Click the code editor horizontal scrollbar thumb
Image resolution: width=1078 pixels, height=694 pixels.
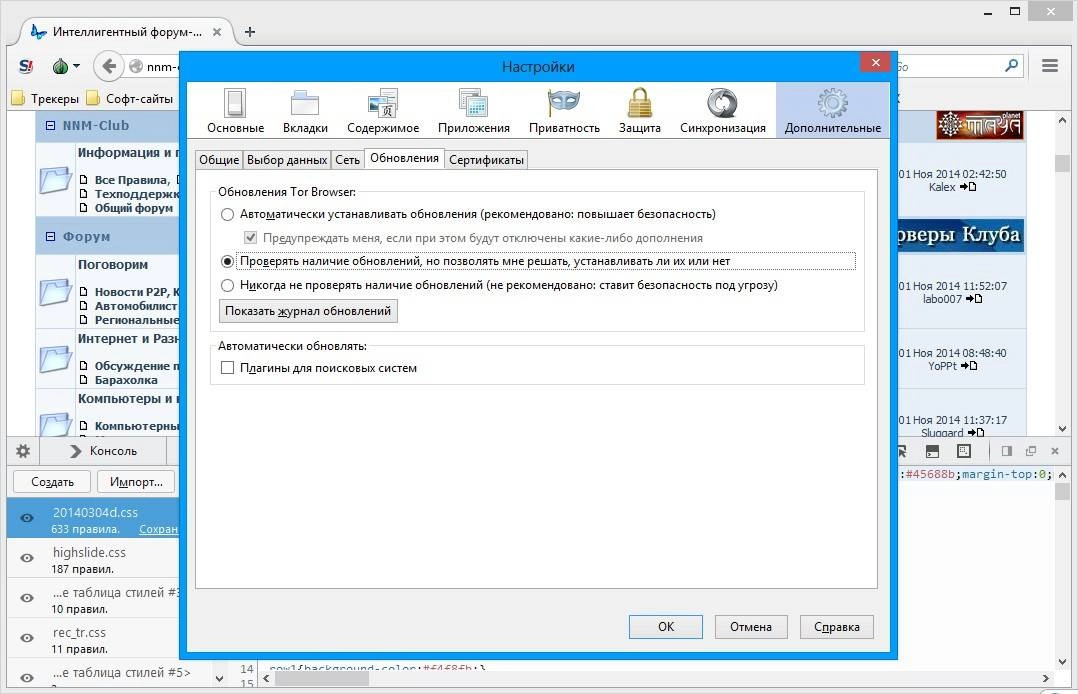322,679
